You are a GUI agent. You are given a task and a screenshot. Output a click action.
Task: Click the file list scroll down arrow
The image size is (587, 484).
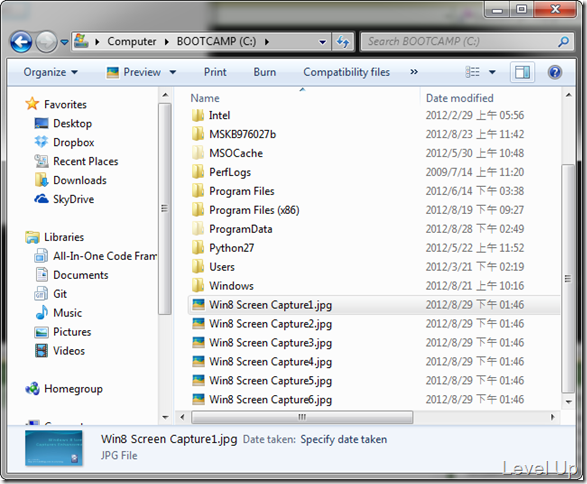(569, 402)
